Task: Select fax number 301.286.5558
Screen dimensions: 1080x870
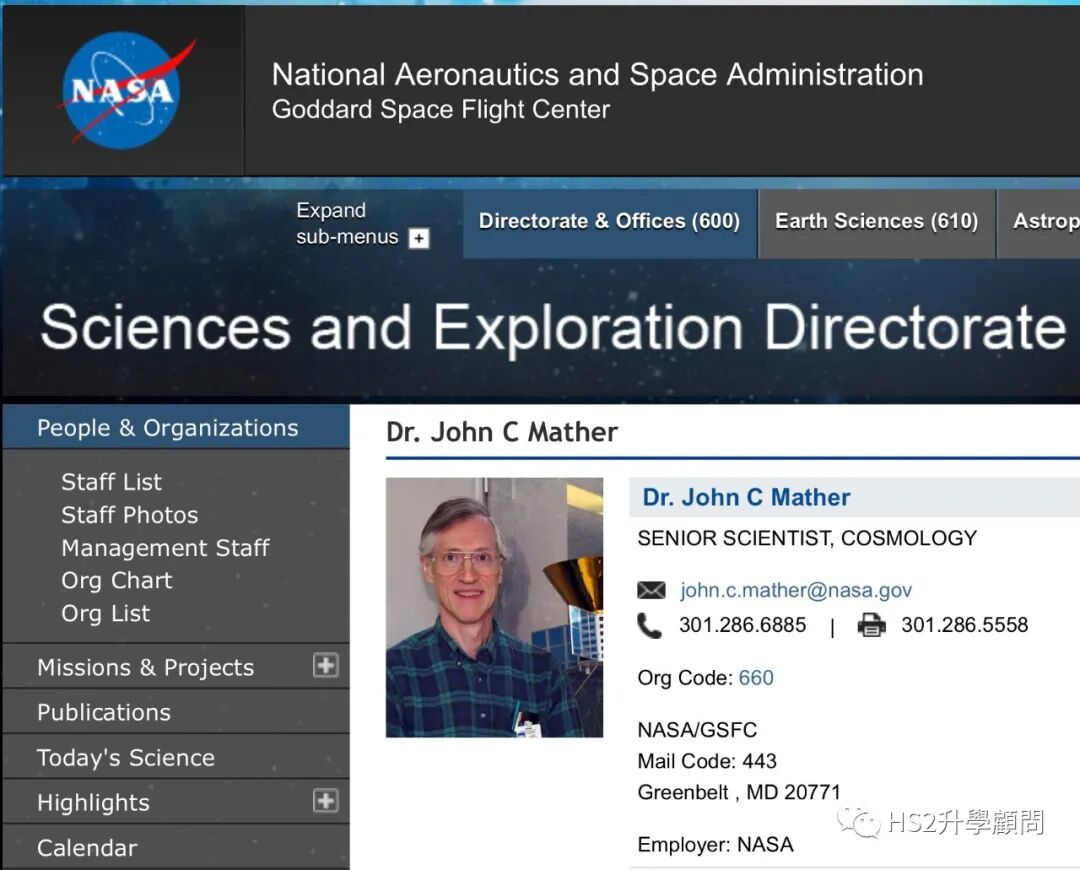Action: click(x=964, y=625)
